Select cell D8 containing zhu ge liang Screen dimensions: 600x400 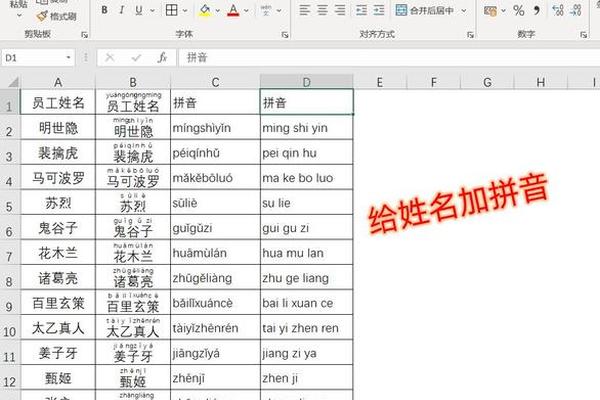(x=307, y=278)
